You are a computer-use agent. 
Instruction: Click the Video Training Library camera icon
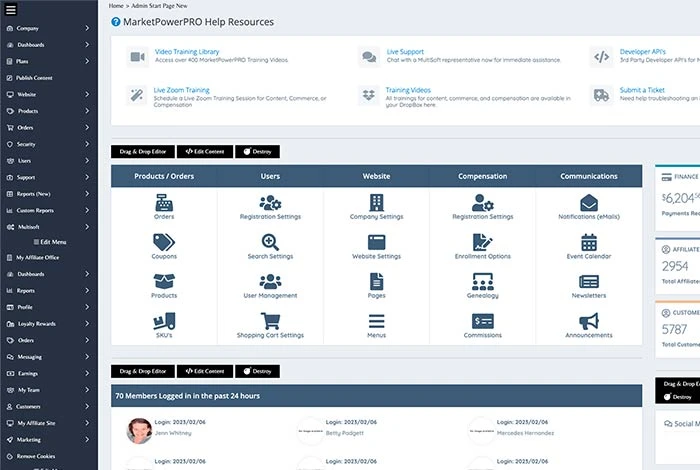[138, 57]
